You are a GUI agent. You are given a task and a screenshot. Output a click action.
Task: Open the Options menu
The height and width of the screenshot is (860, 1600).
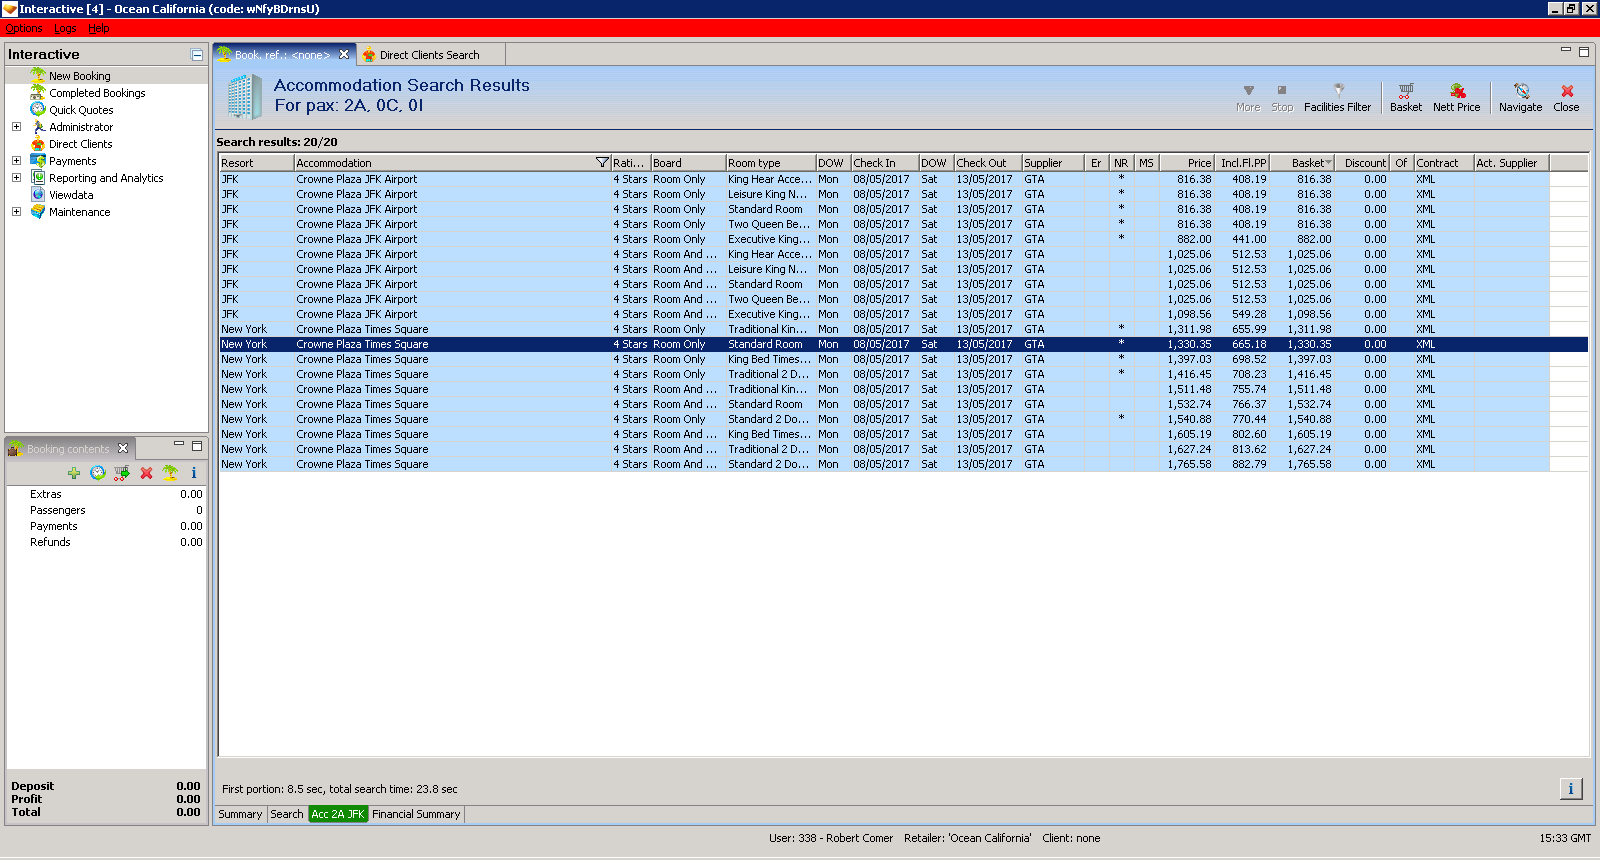[x=24, y=28]
